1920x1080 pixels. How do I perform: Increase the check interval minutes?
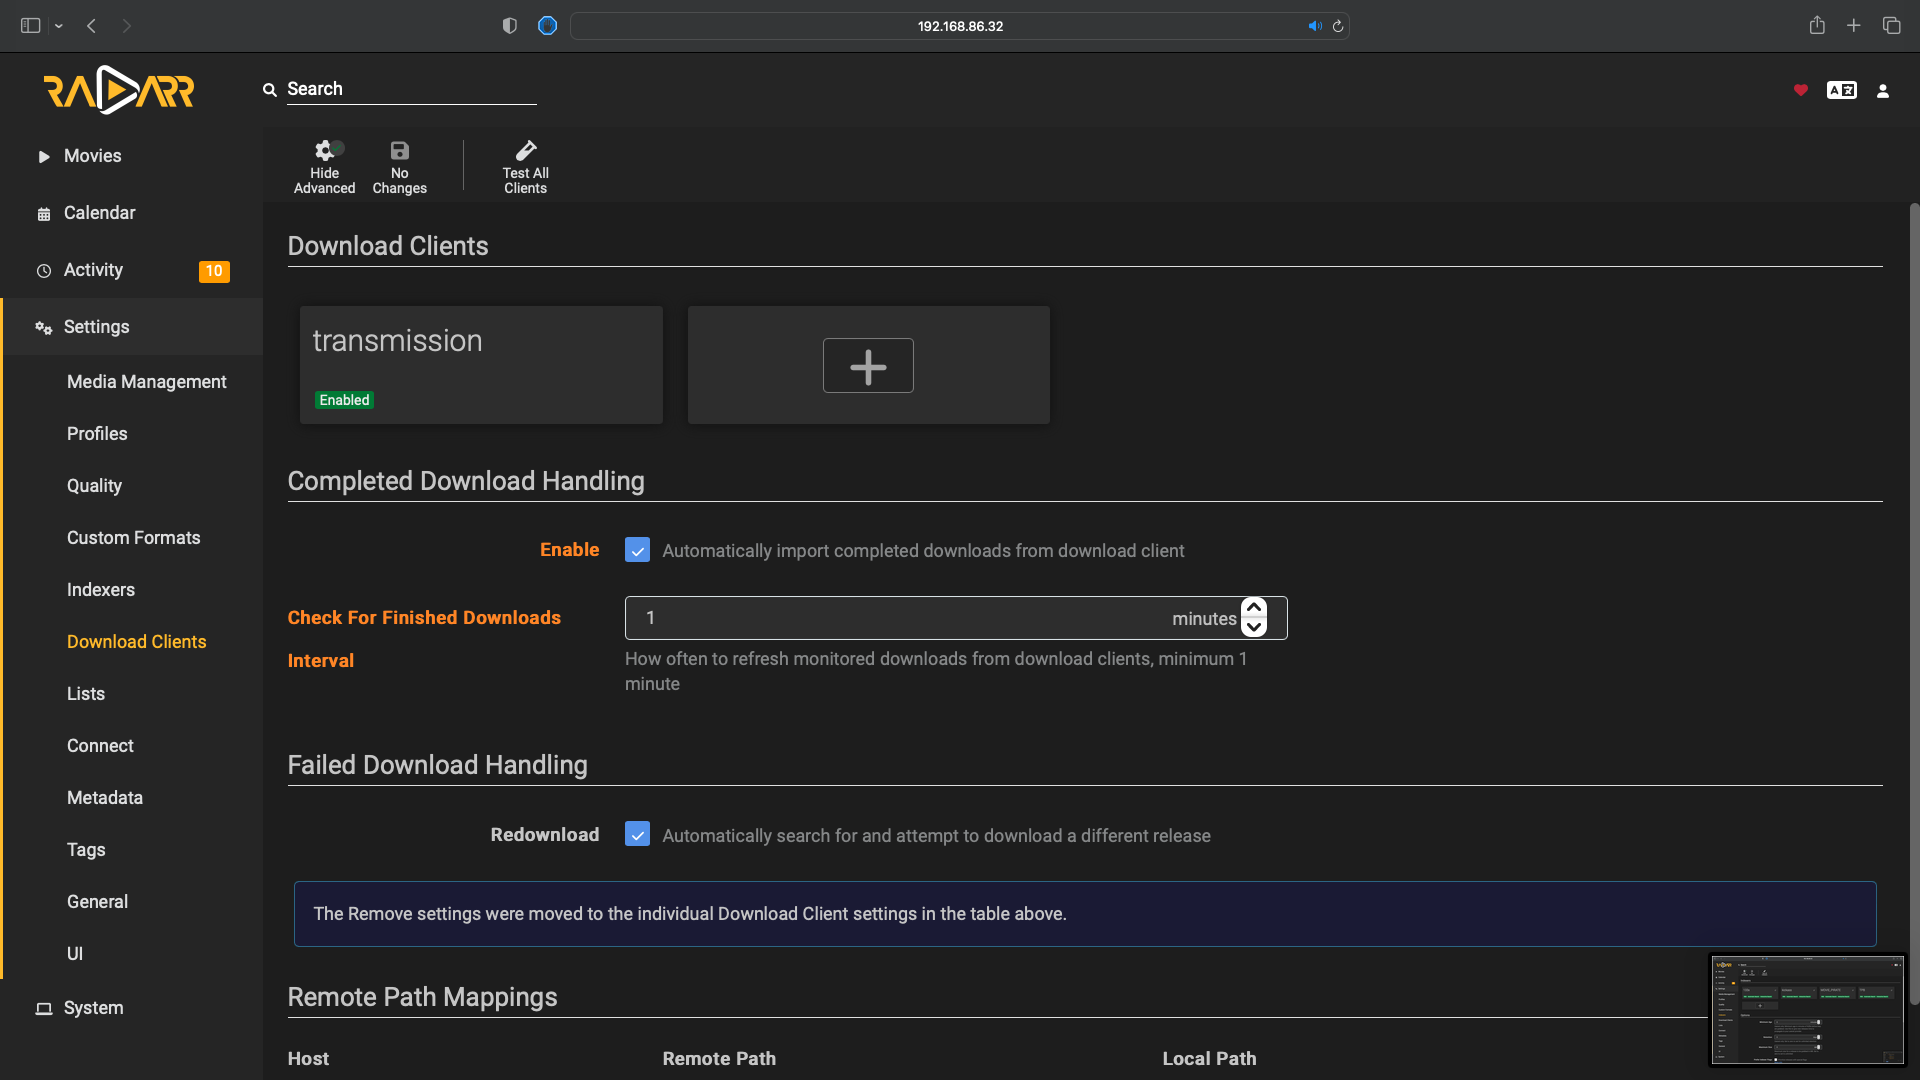pos(1253,608)
